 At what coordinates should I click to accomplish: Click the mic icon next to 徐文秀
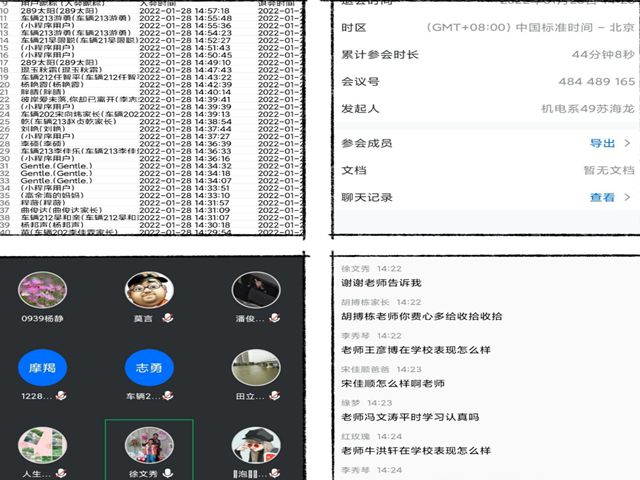(x=167, y=473)
